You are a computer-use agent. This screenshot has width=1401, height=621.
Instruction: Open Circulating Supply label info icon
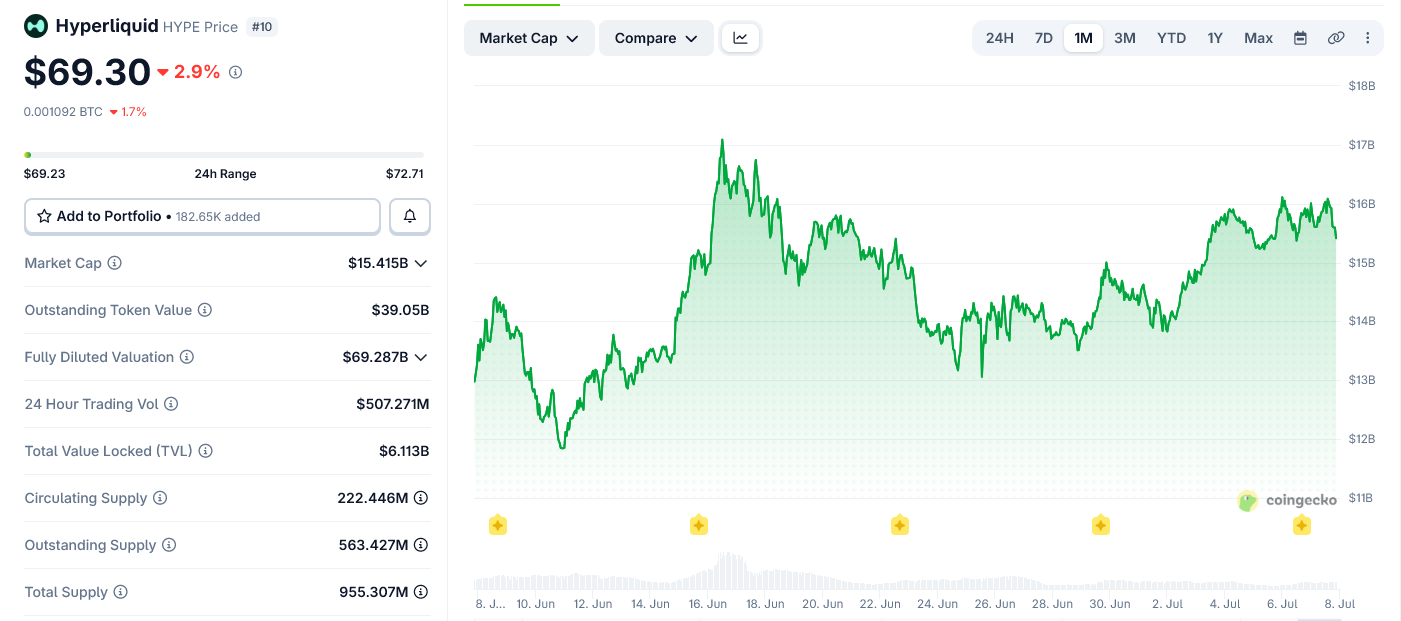point(160,498)
